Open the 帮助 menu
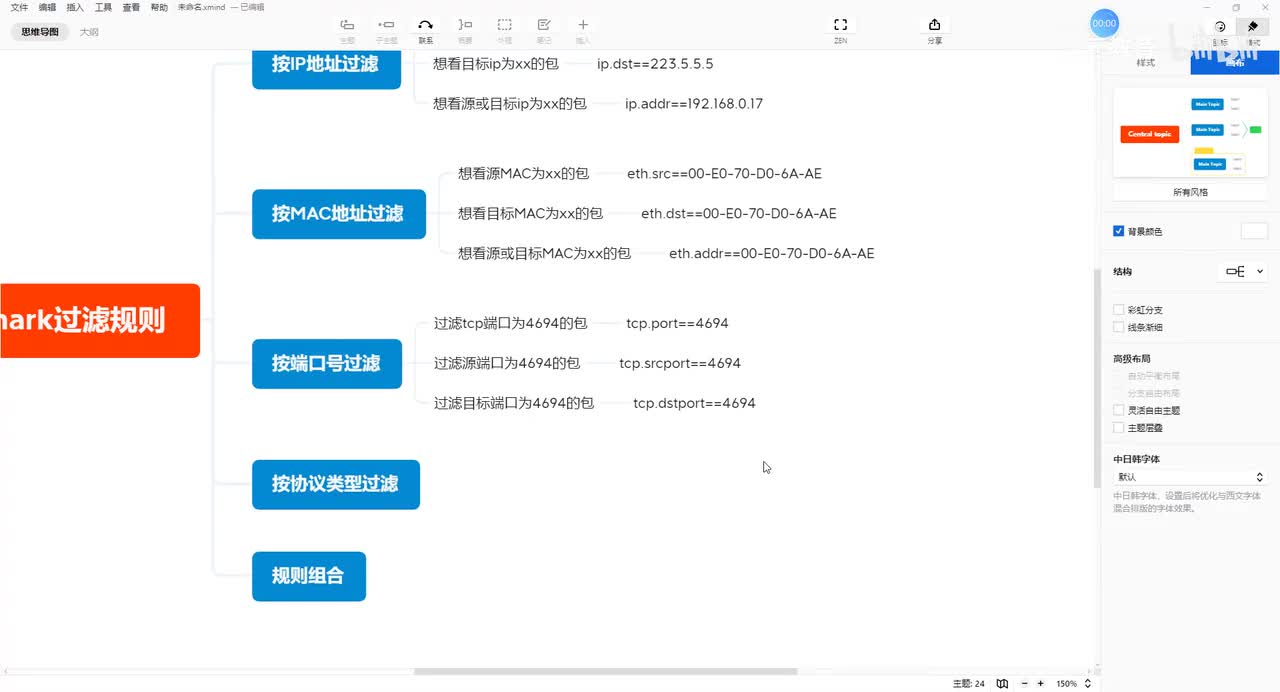The width and height of the screenshot is (1280, 692). pos(159,7)
